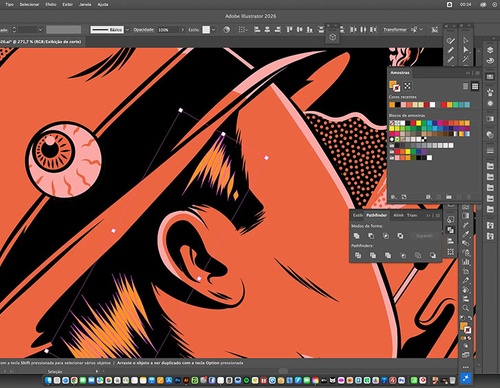500x388 pixels.
Task: Click the 3D cube floating panel icon
Action: tap(332, 37)
